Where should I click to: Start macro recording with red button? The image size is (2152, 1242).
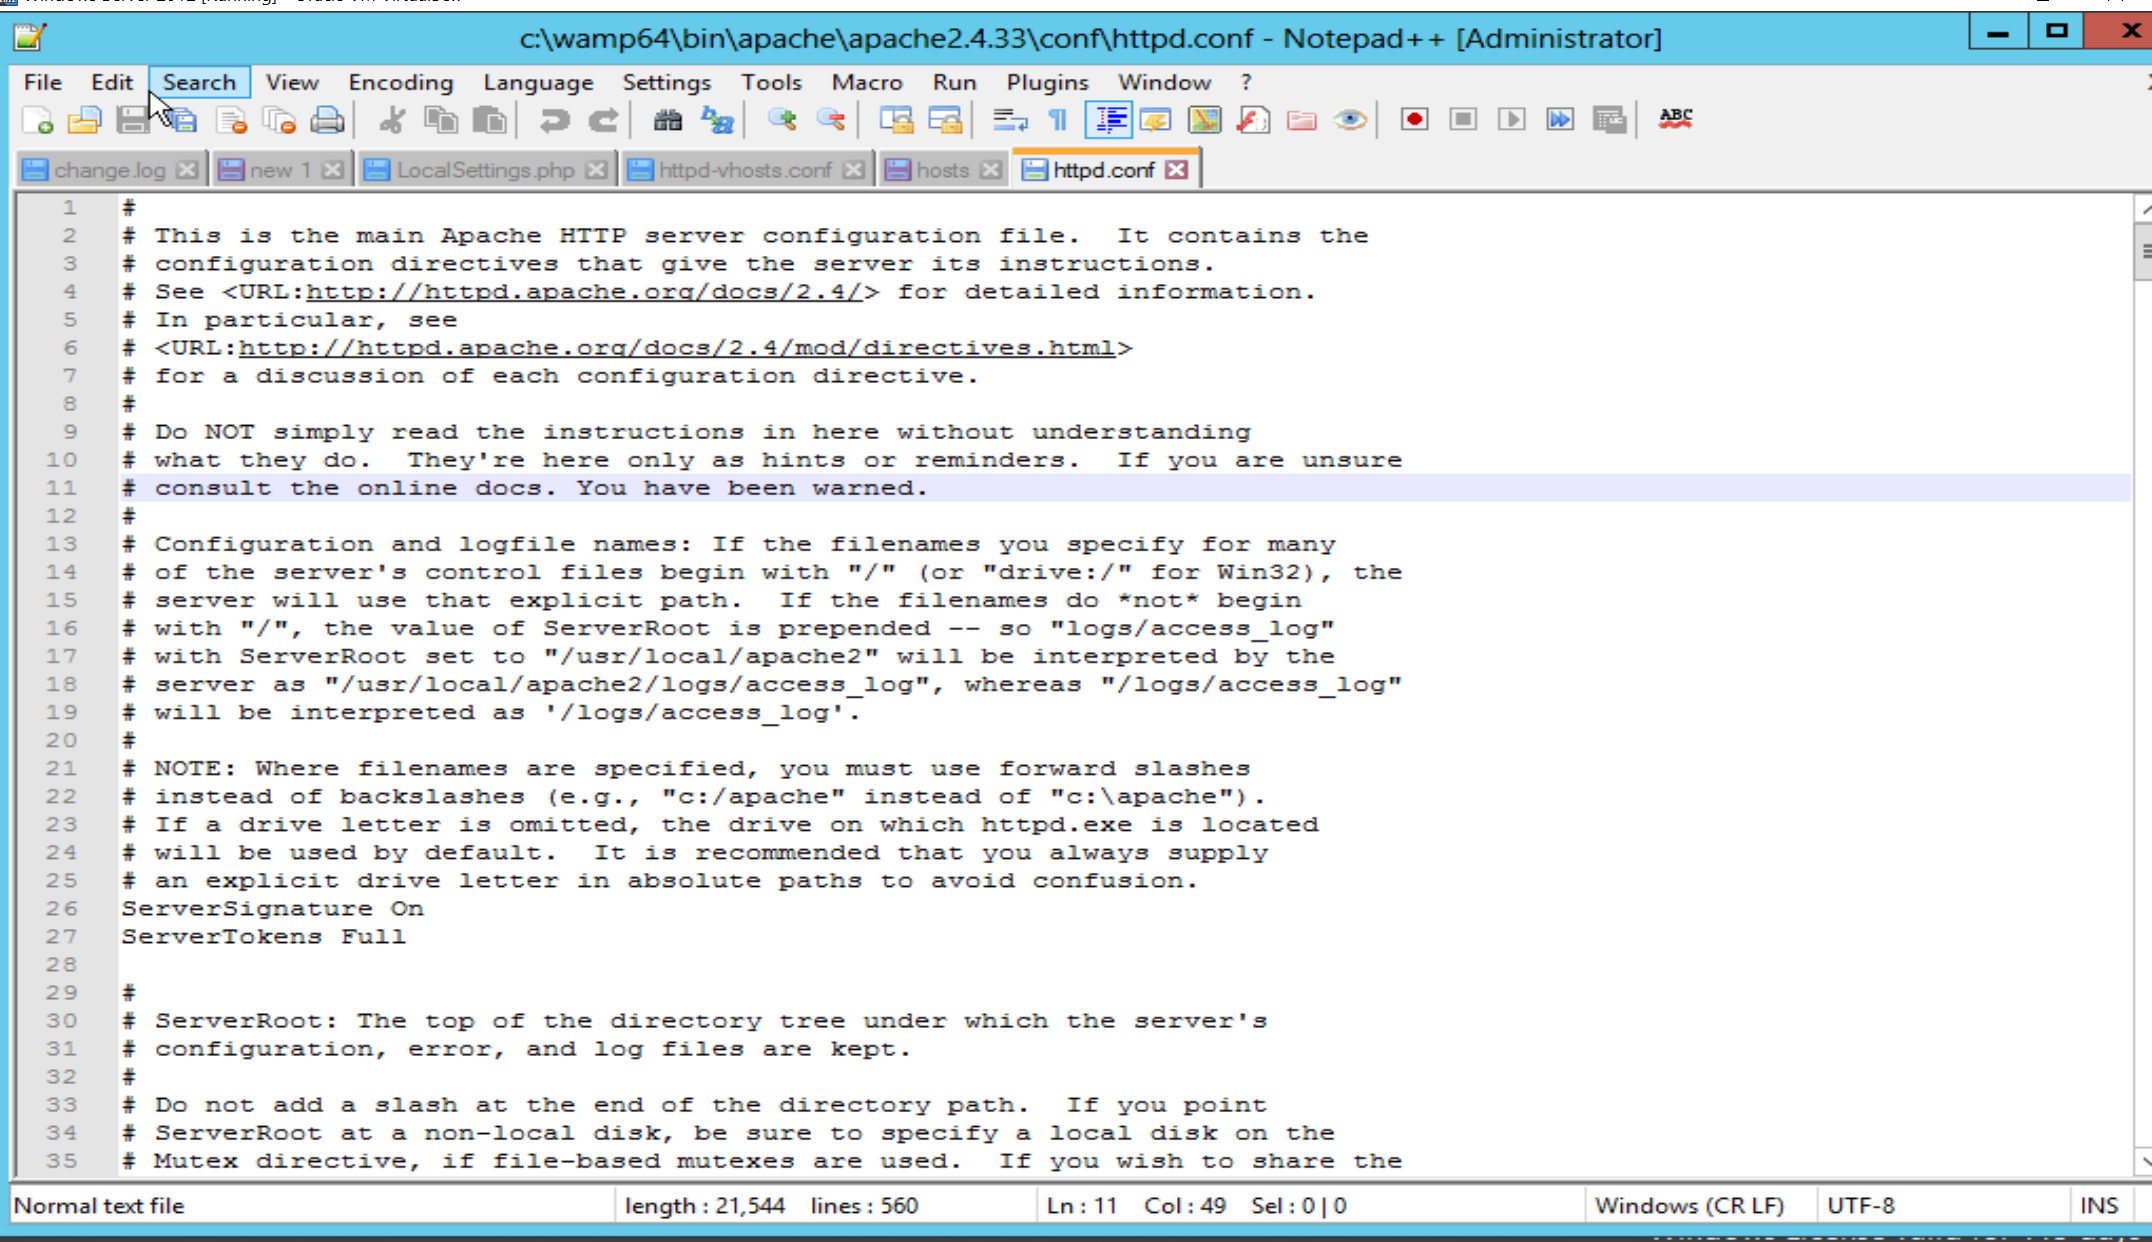(1413, 120)
